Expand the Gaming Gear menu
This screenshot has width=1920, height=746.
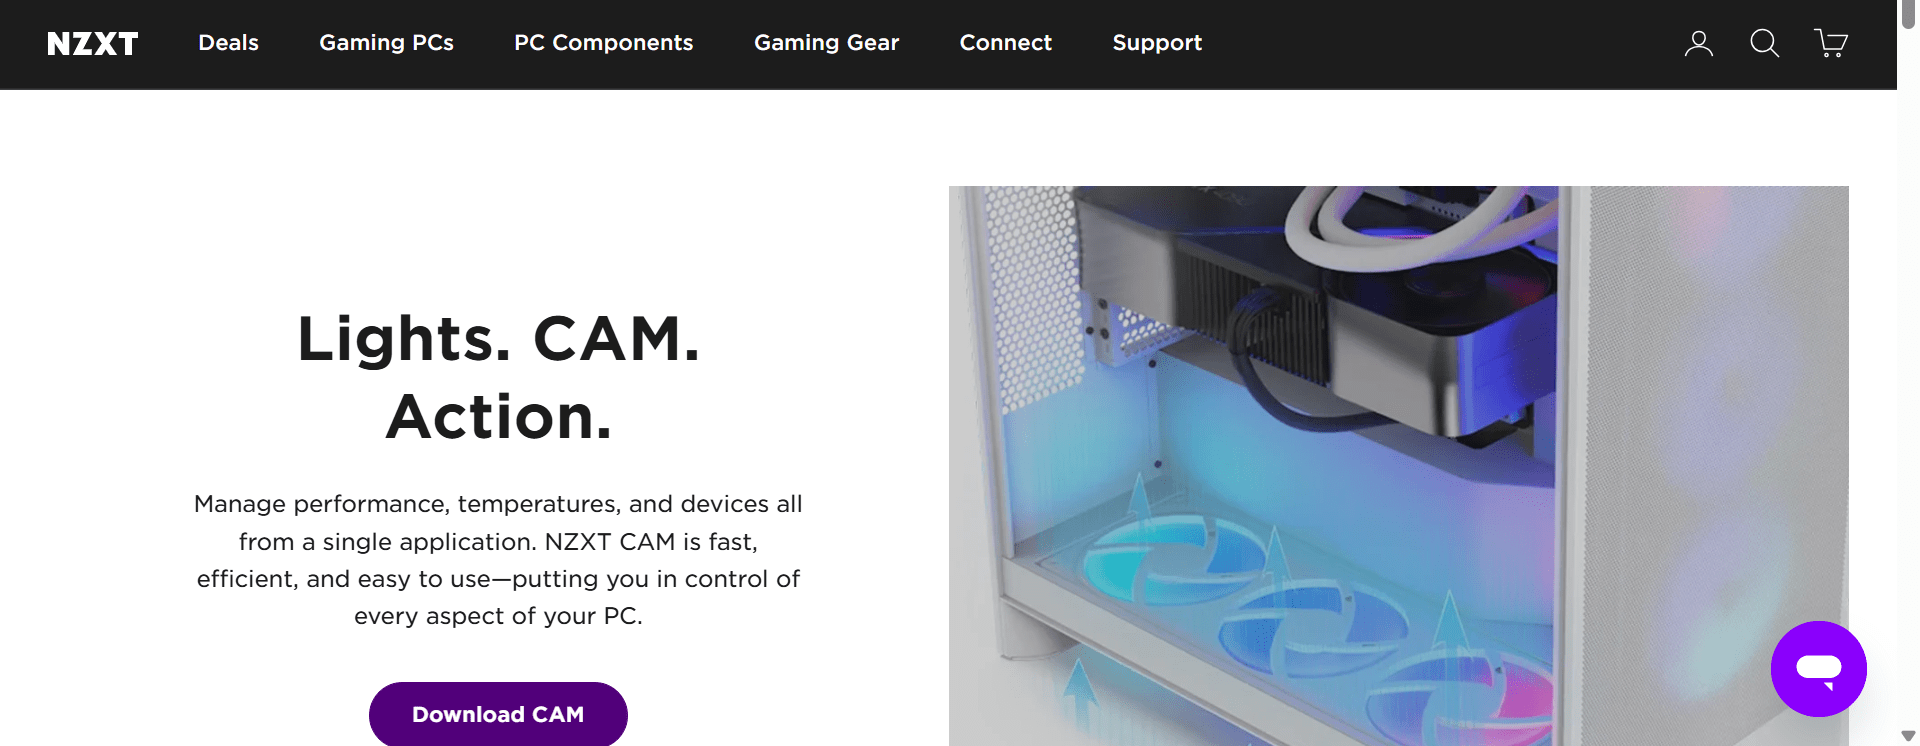pyautogui.click(x=826, y=43)
